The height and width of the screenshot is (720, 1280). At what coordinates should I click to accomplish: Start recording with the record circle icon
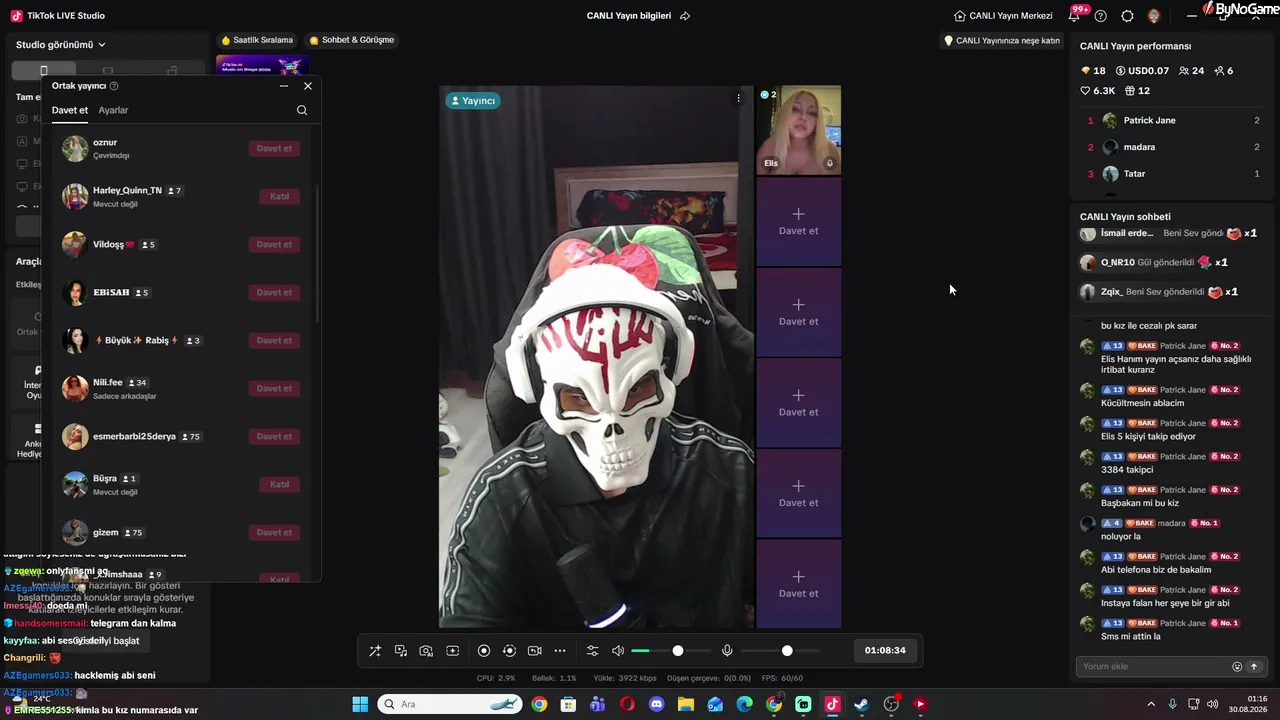484,651
